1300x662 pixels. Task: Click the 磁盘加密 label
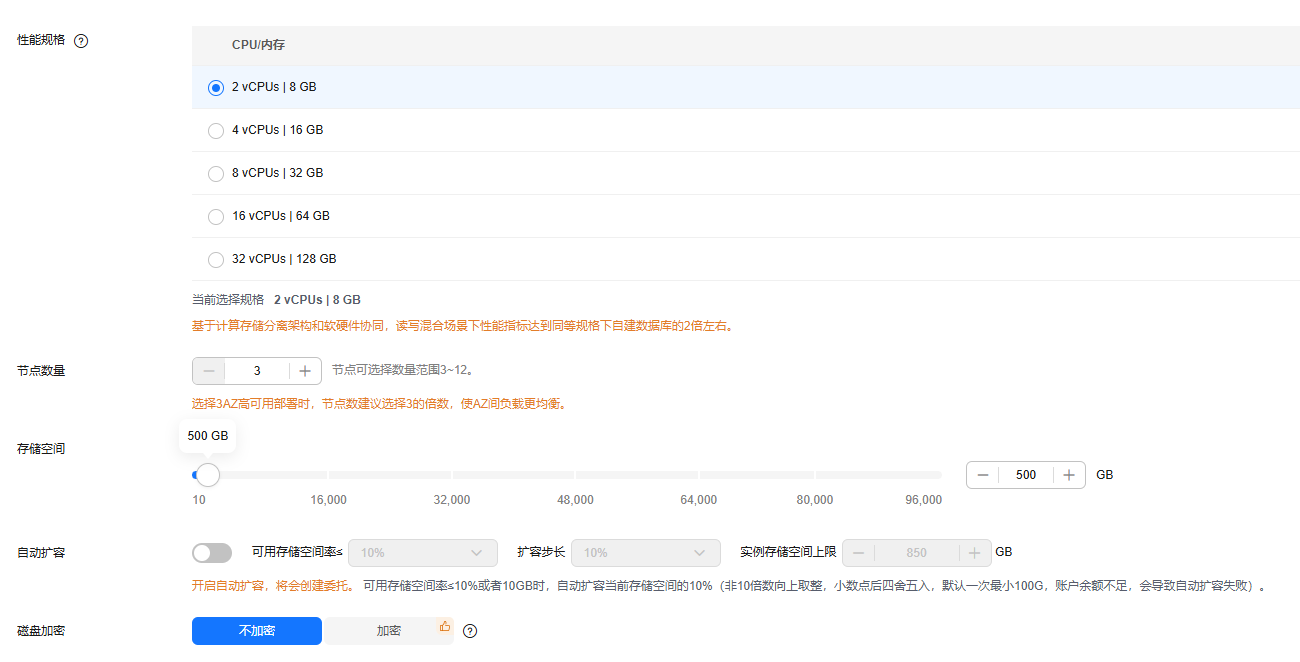(x=41, y=631)
